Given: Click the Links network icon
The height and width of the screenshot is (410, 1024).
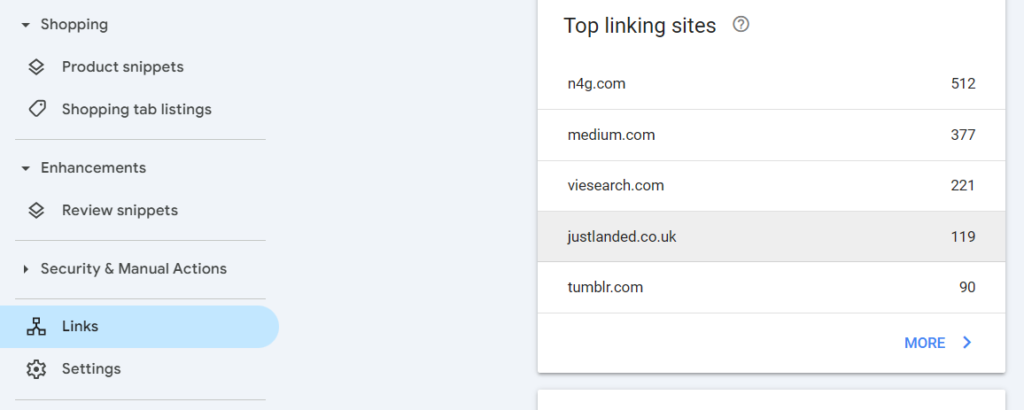Looking at the screenshot, I should point(36,326).
